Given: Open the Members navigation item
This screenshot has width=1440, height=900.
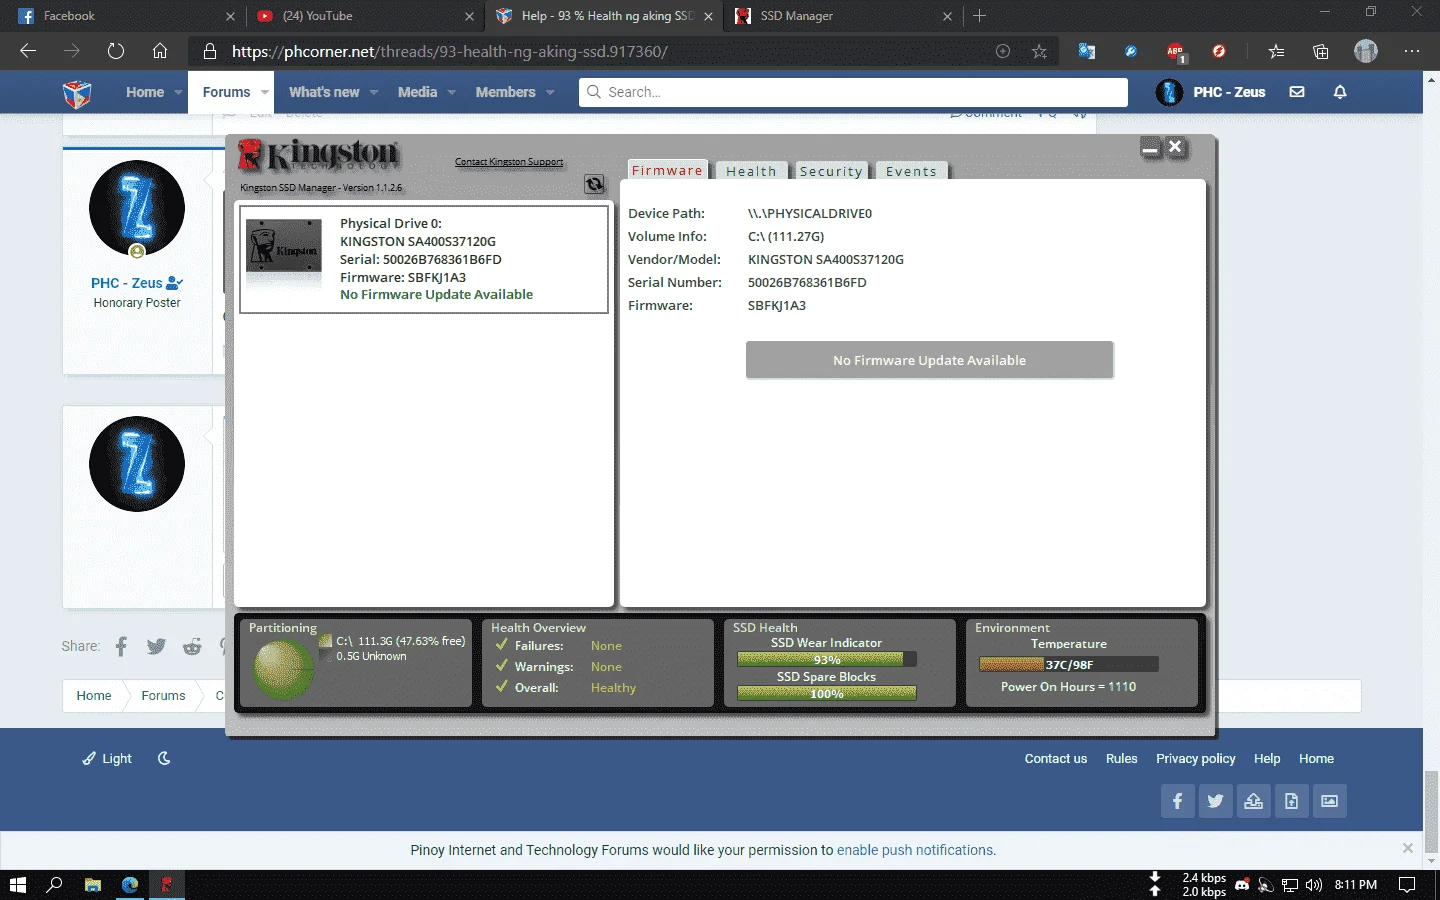Looking at the screenshot, I should (505, 92).
